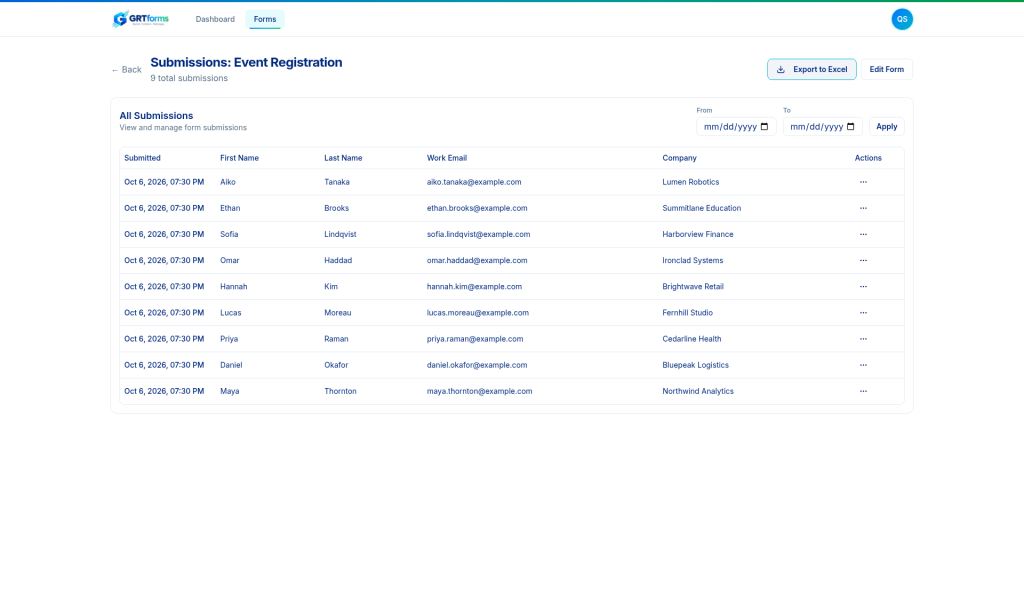Click last name Thornton
The height and width of the screenshot is (594, 1024).
(340, 391)
